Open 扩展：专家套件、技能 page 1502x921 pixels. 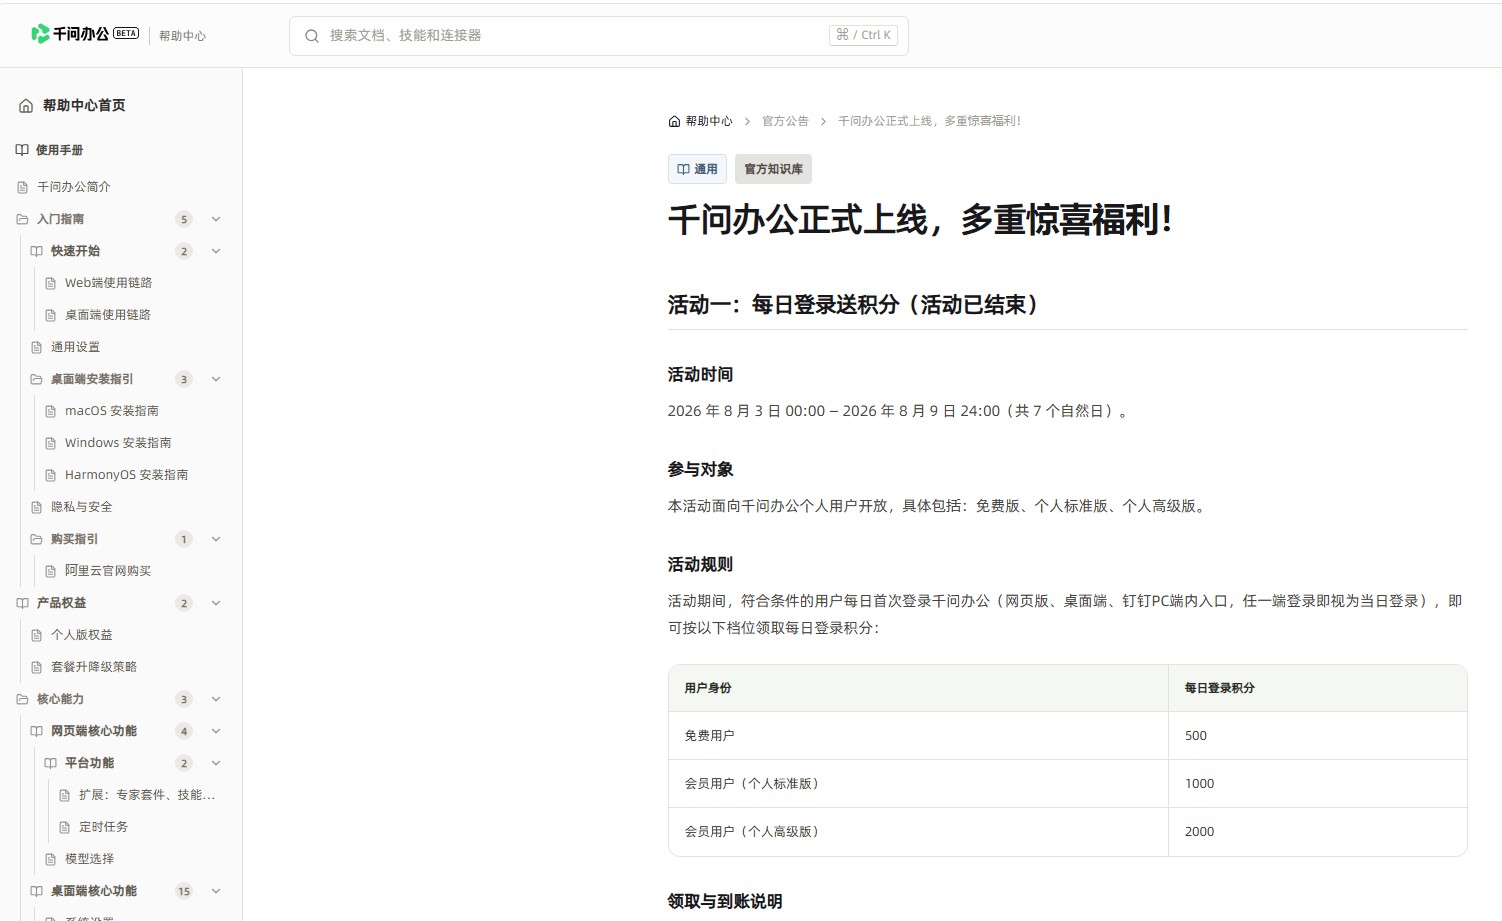tap(147, 795)
